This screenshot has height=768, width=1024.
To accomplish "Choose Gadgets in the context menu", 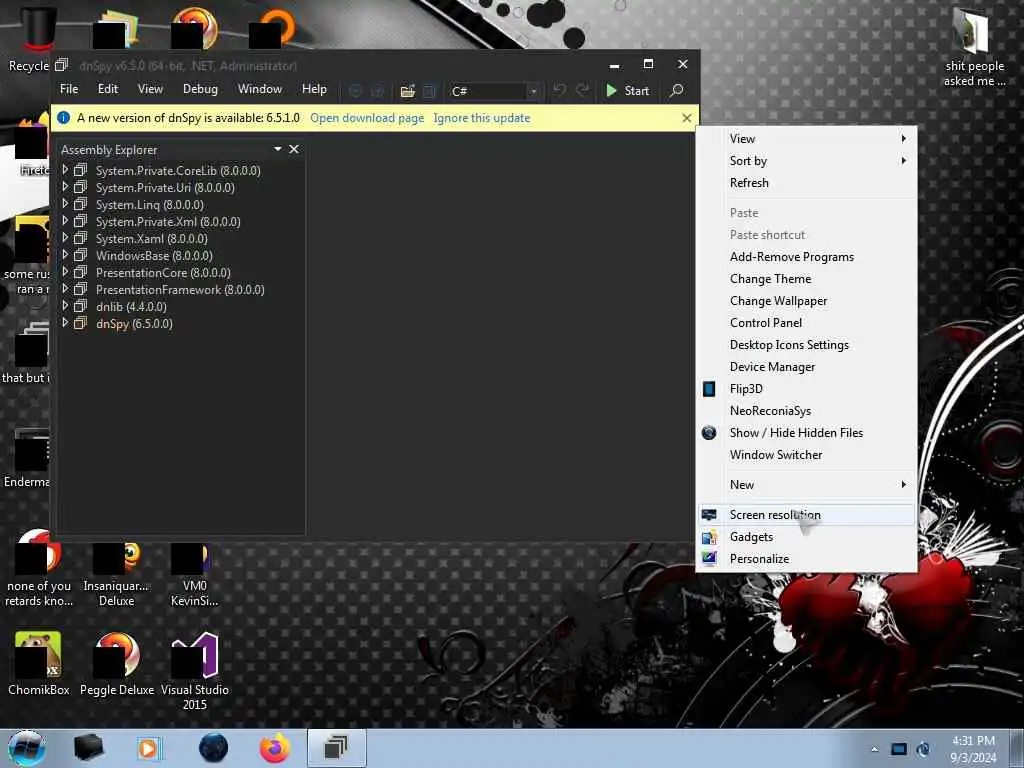I will [807, 537].
